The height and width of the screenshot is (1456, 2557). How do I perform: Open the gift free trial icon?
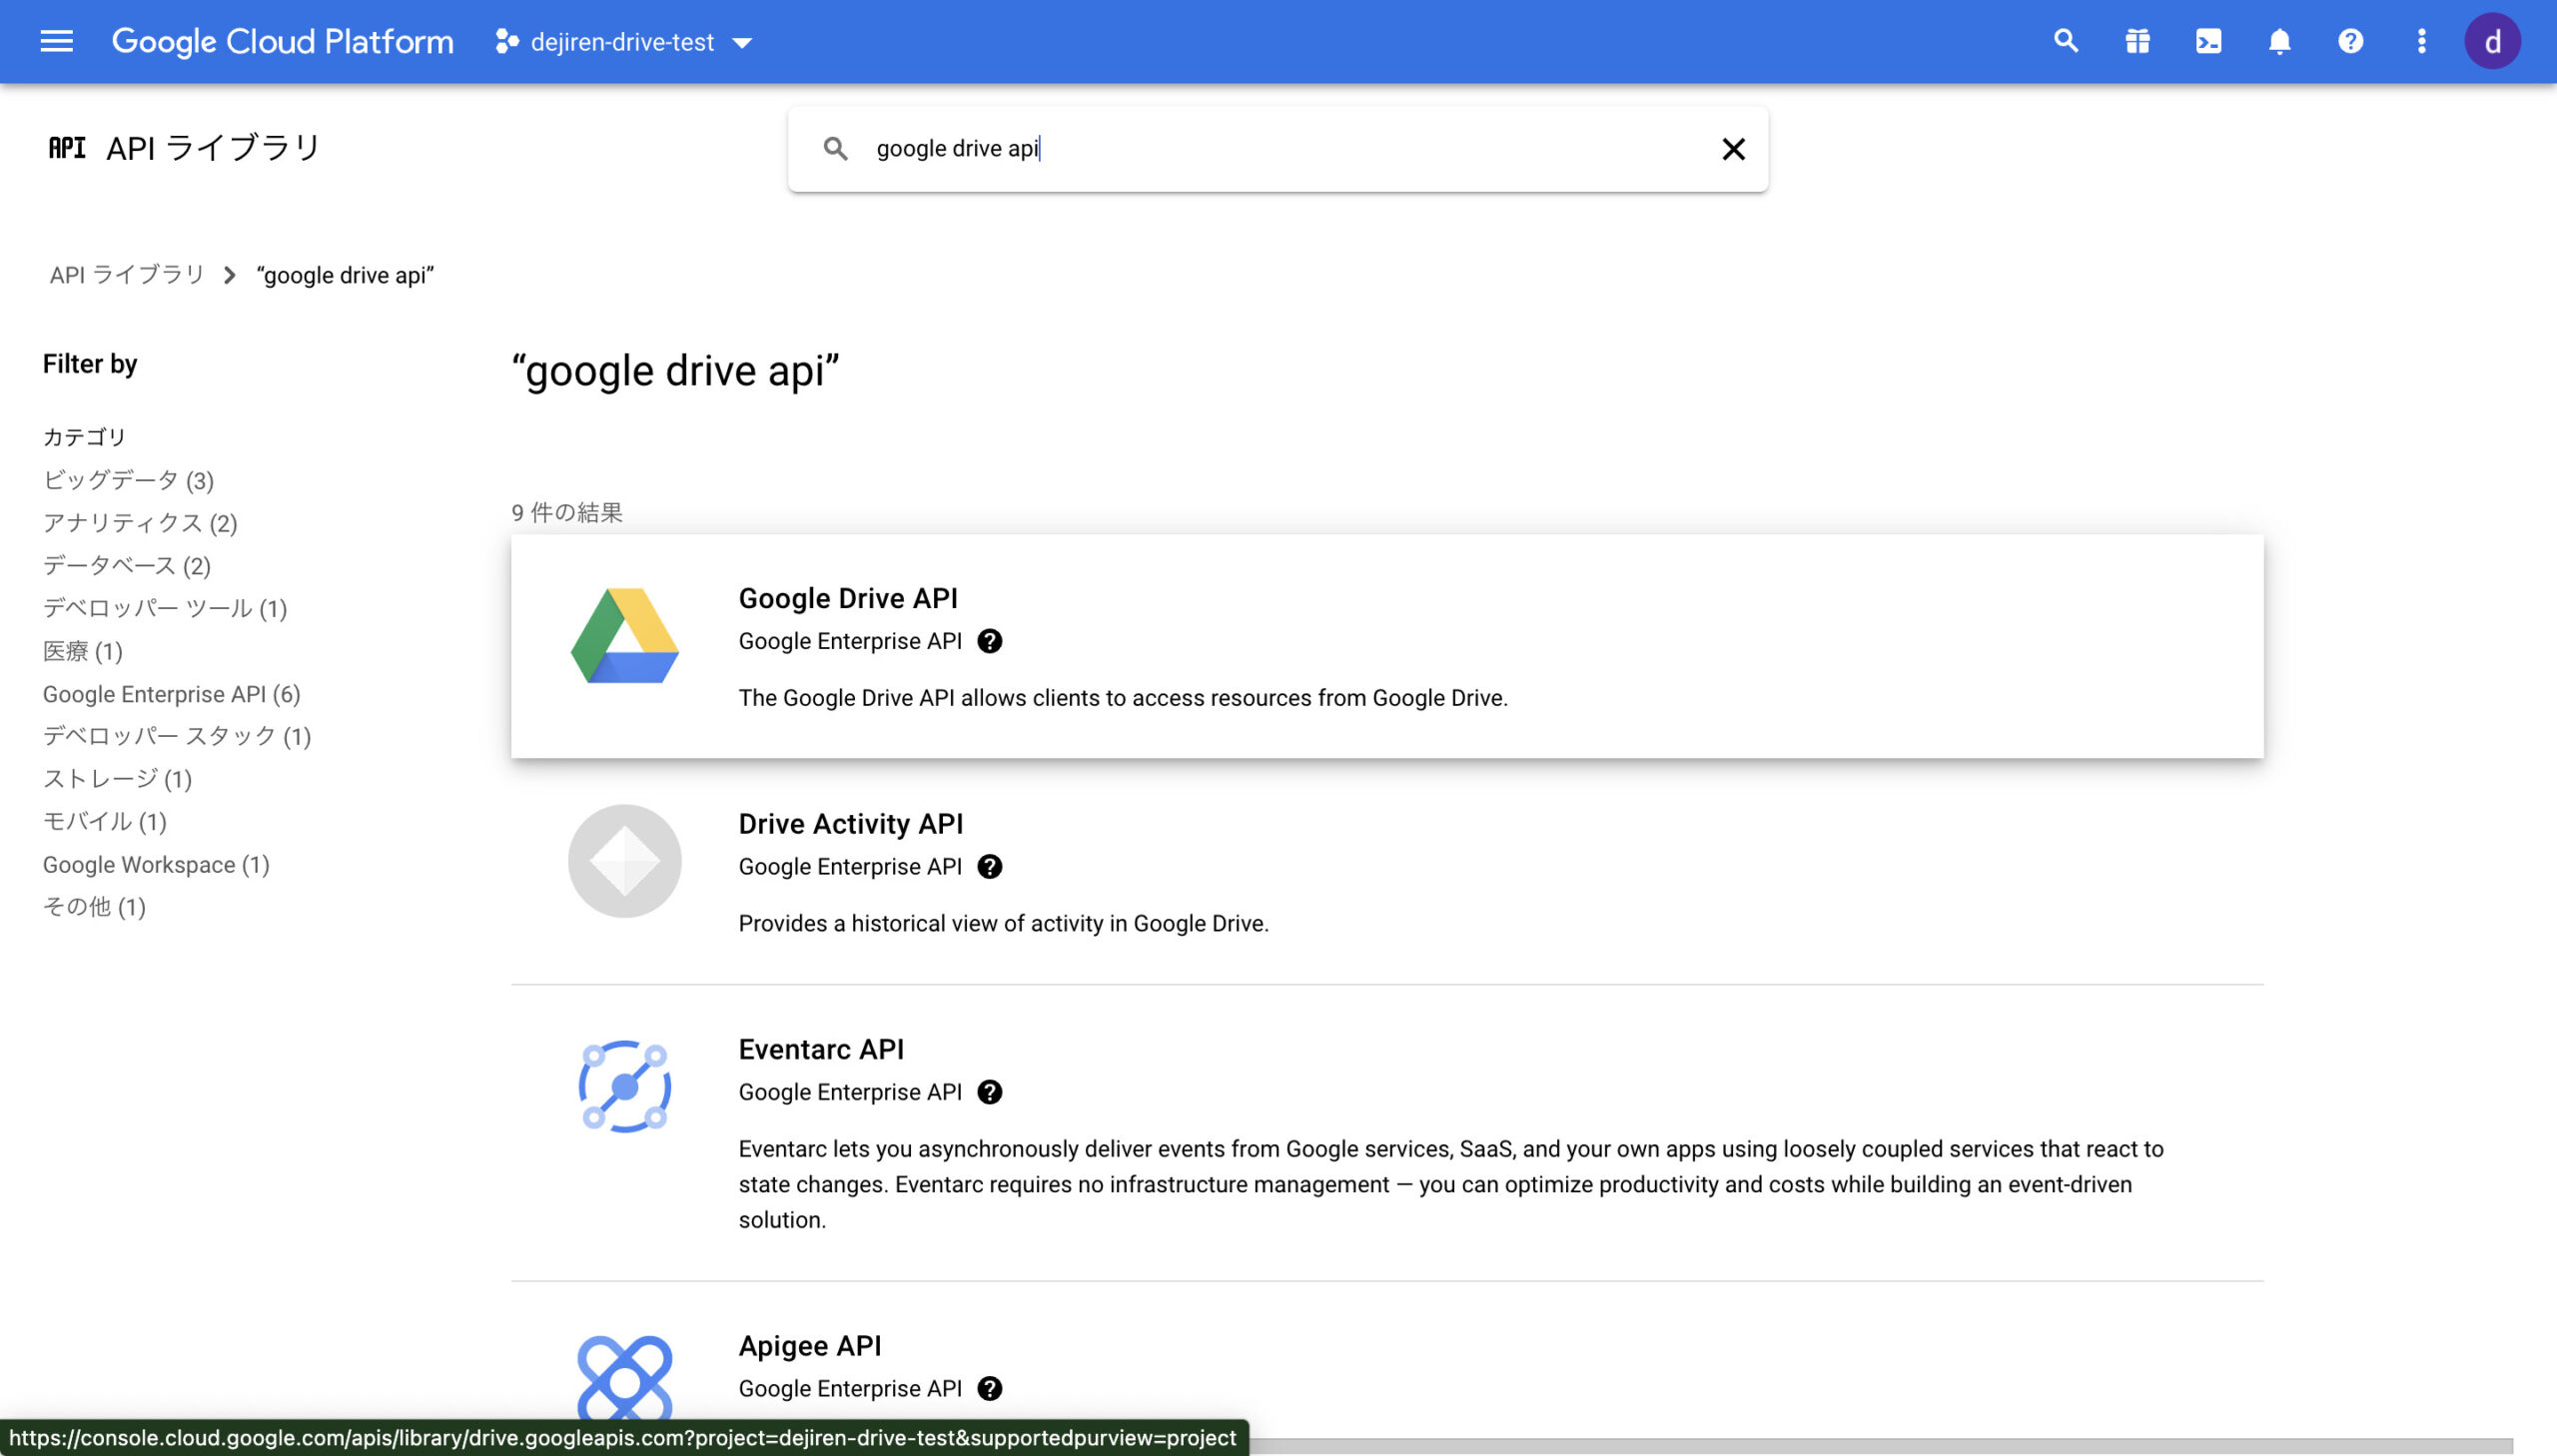(x=2137, y=41)
